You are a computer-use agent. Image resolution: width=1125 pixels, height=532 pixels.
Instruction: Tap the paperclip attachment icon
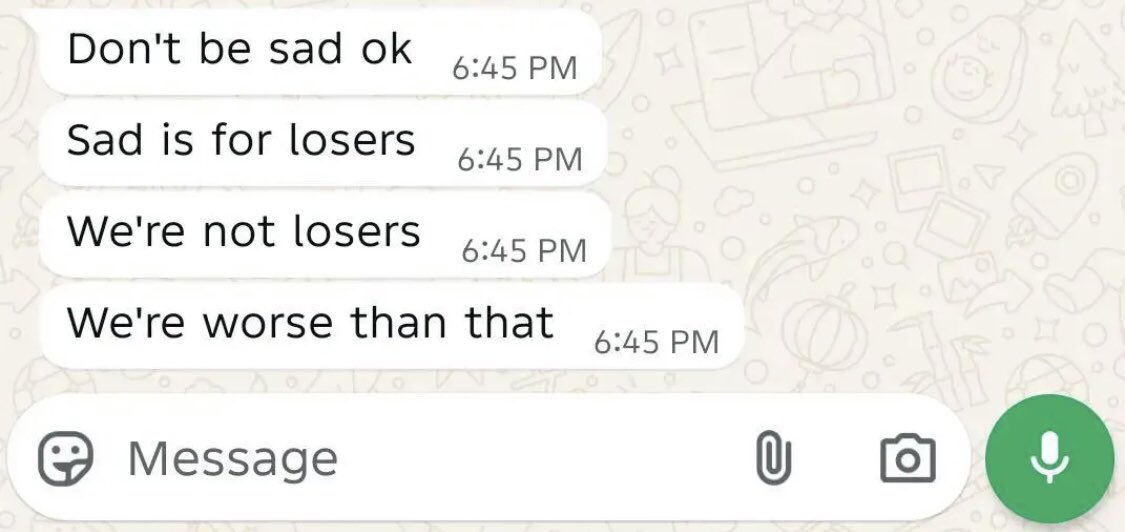[x=773, y=458]
